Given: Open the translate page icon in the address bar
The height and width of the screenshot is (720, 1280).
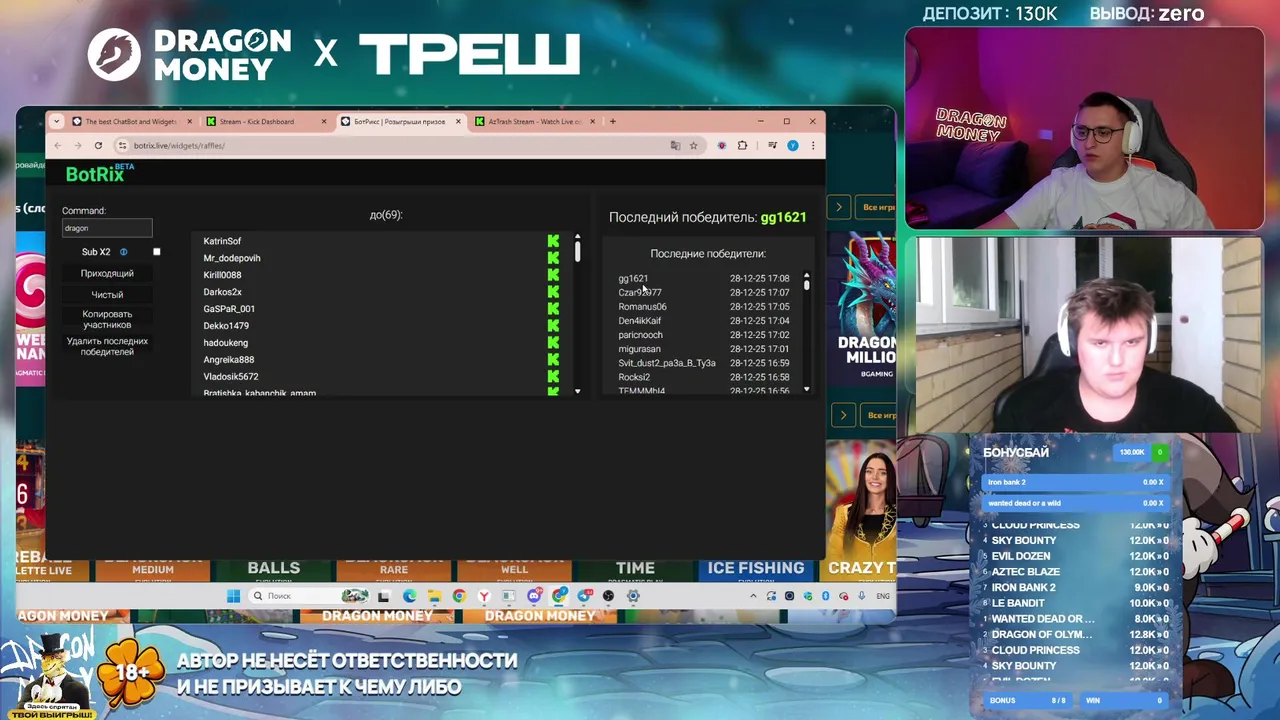Looking at the screenshot, I should (x=675, y=145).
